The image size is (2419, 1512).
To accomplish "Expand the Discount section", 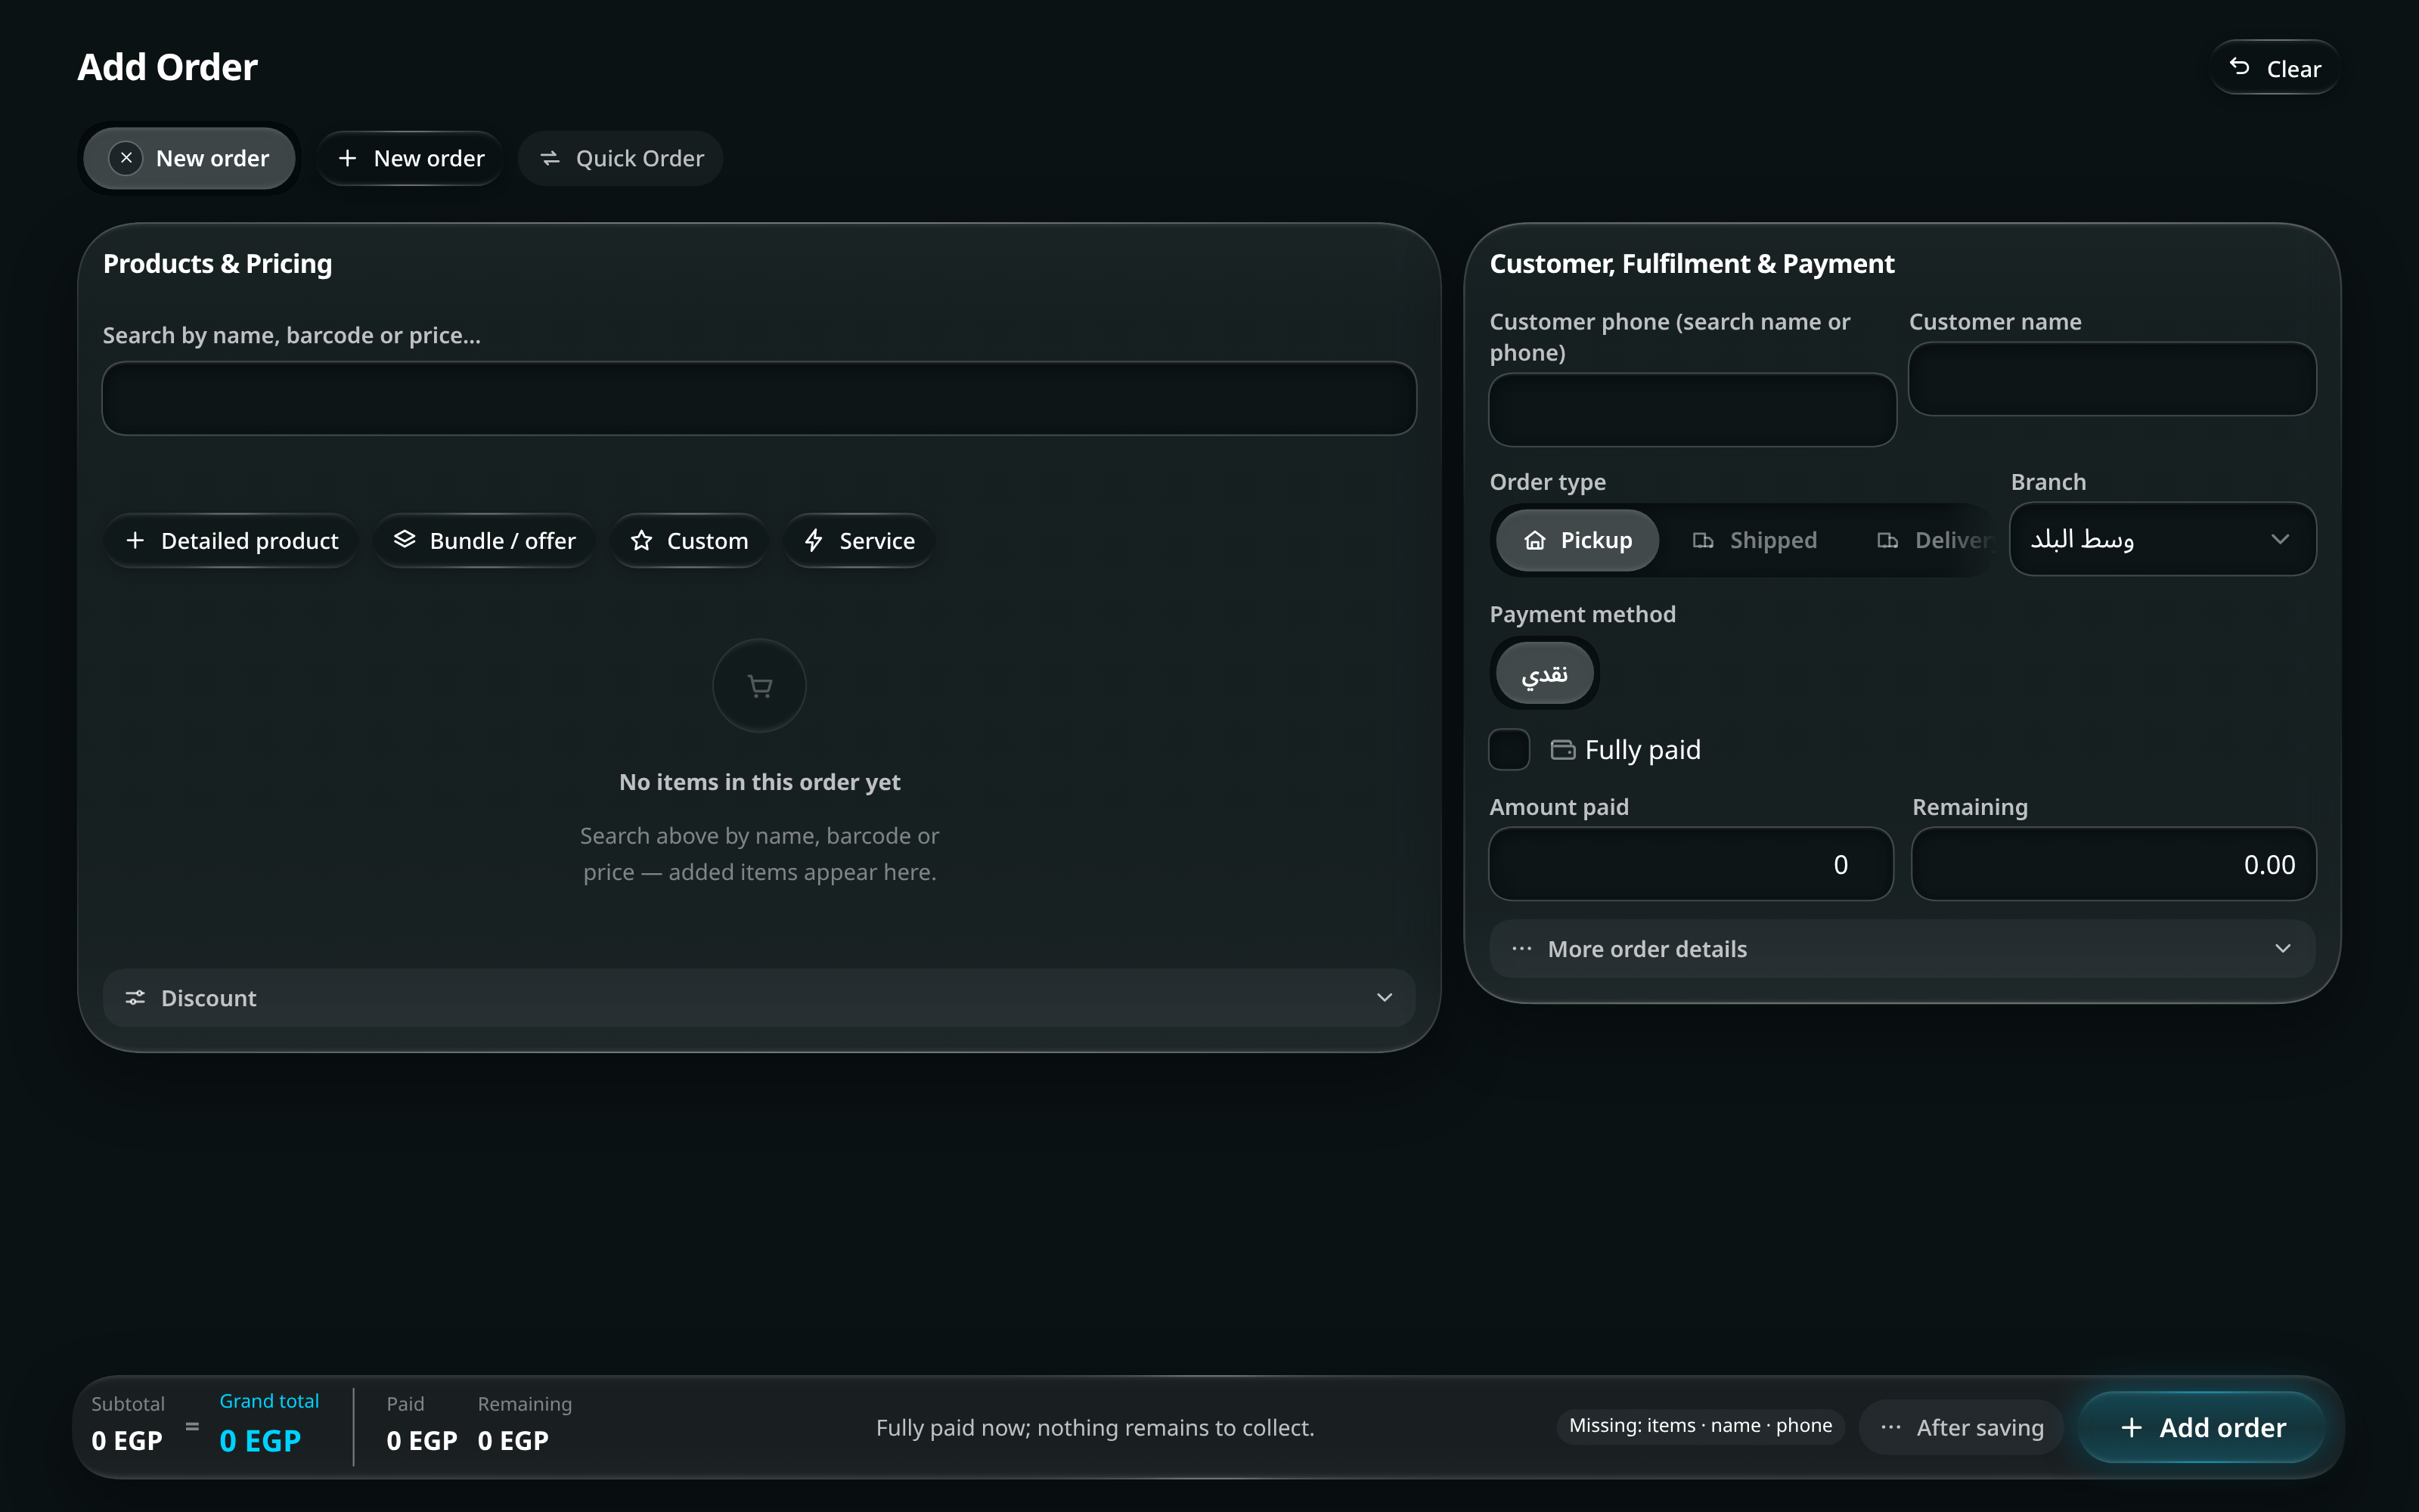I will (759, 998).
